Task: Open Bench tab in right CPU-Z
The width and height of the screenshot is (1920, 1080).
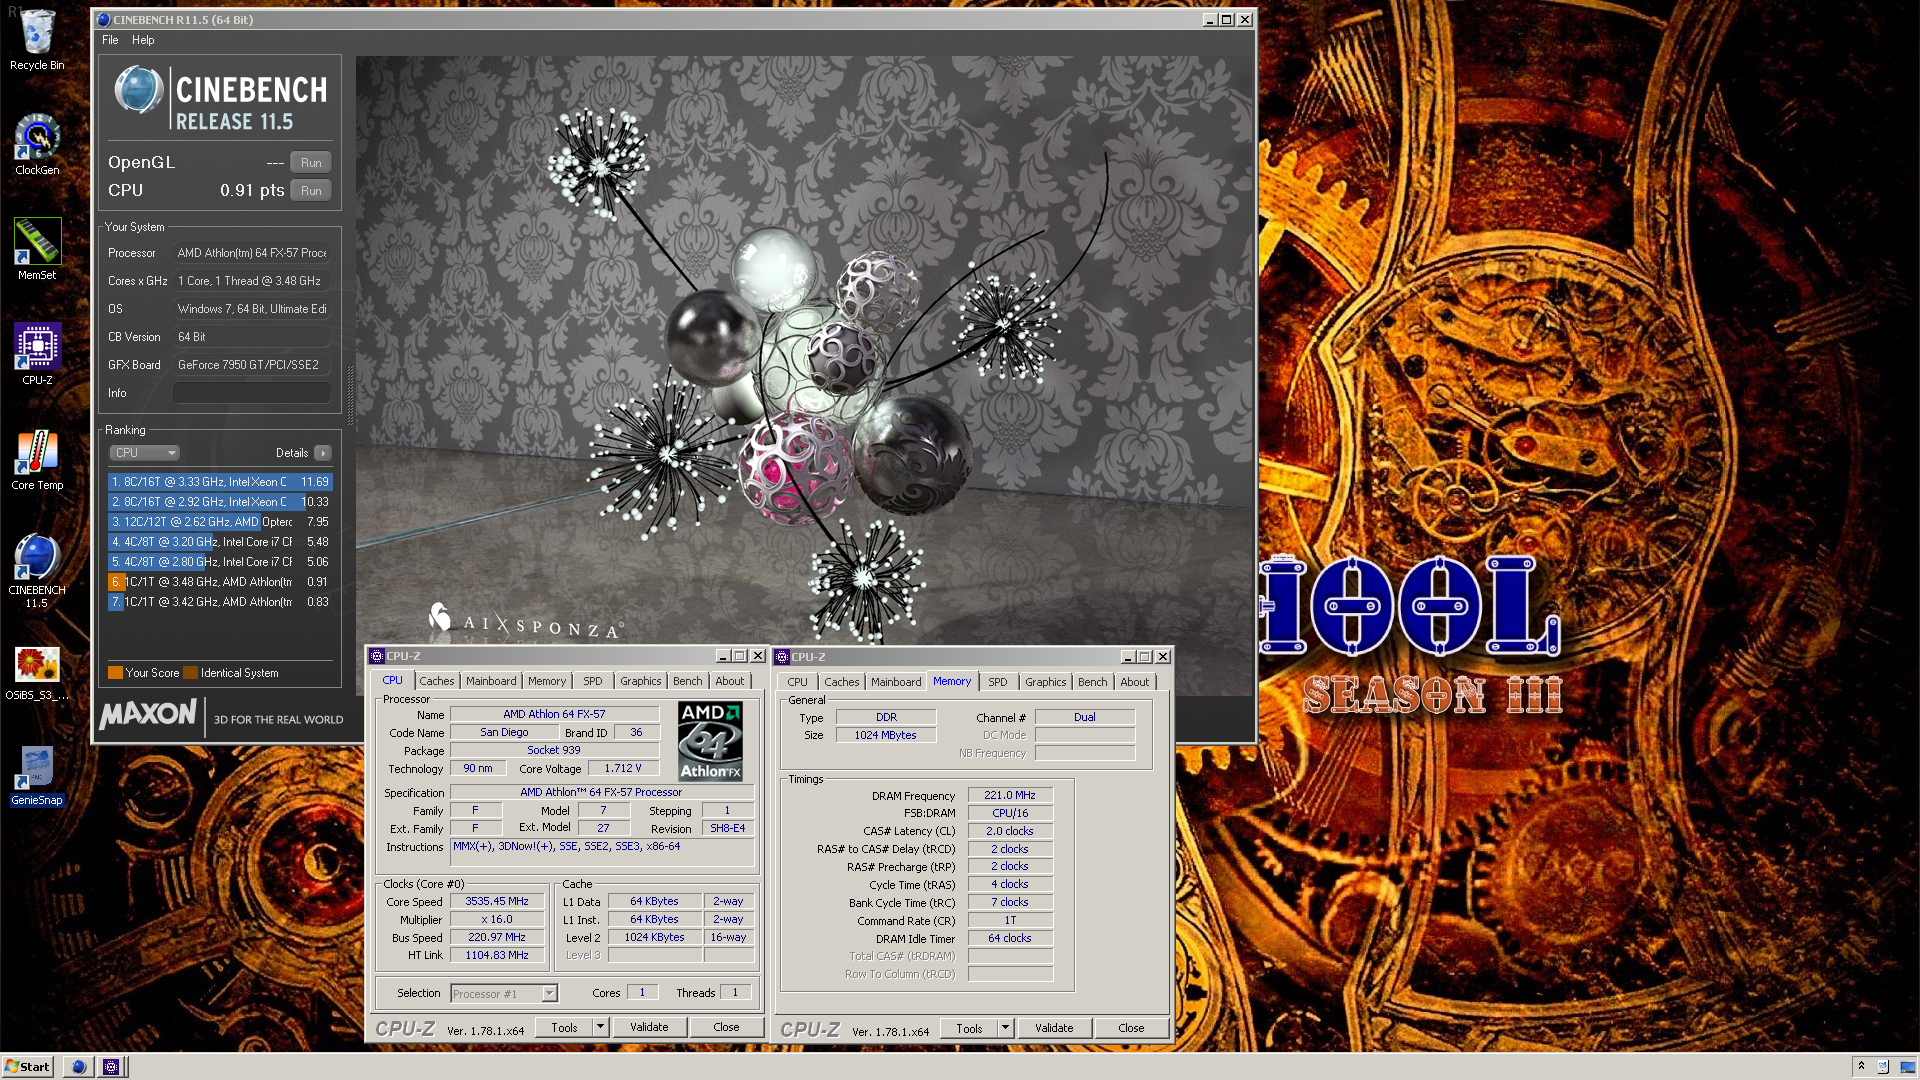Action: point(1092,682)
